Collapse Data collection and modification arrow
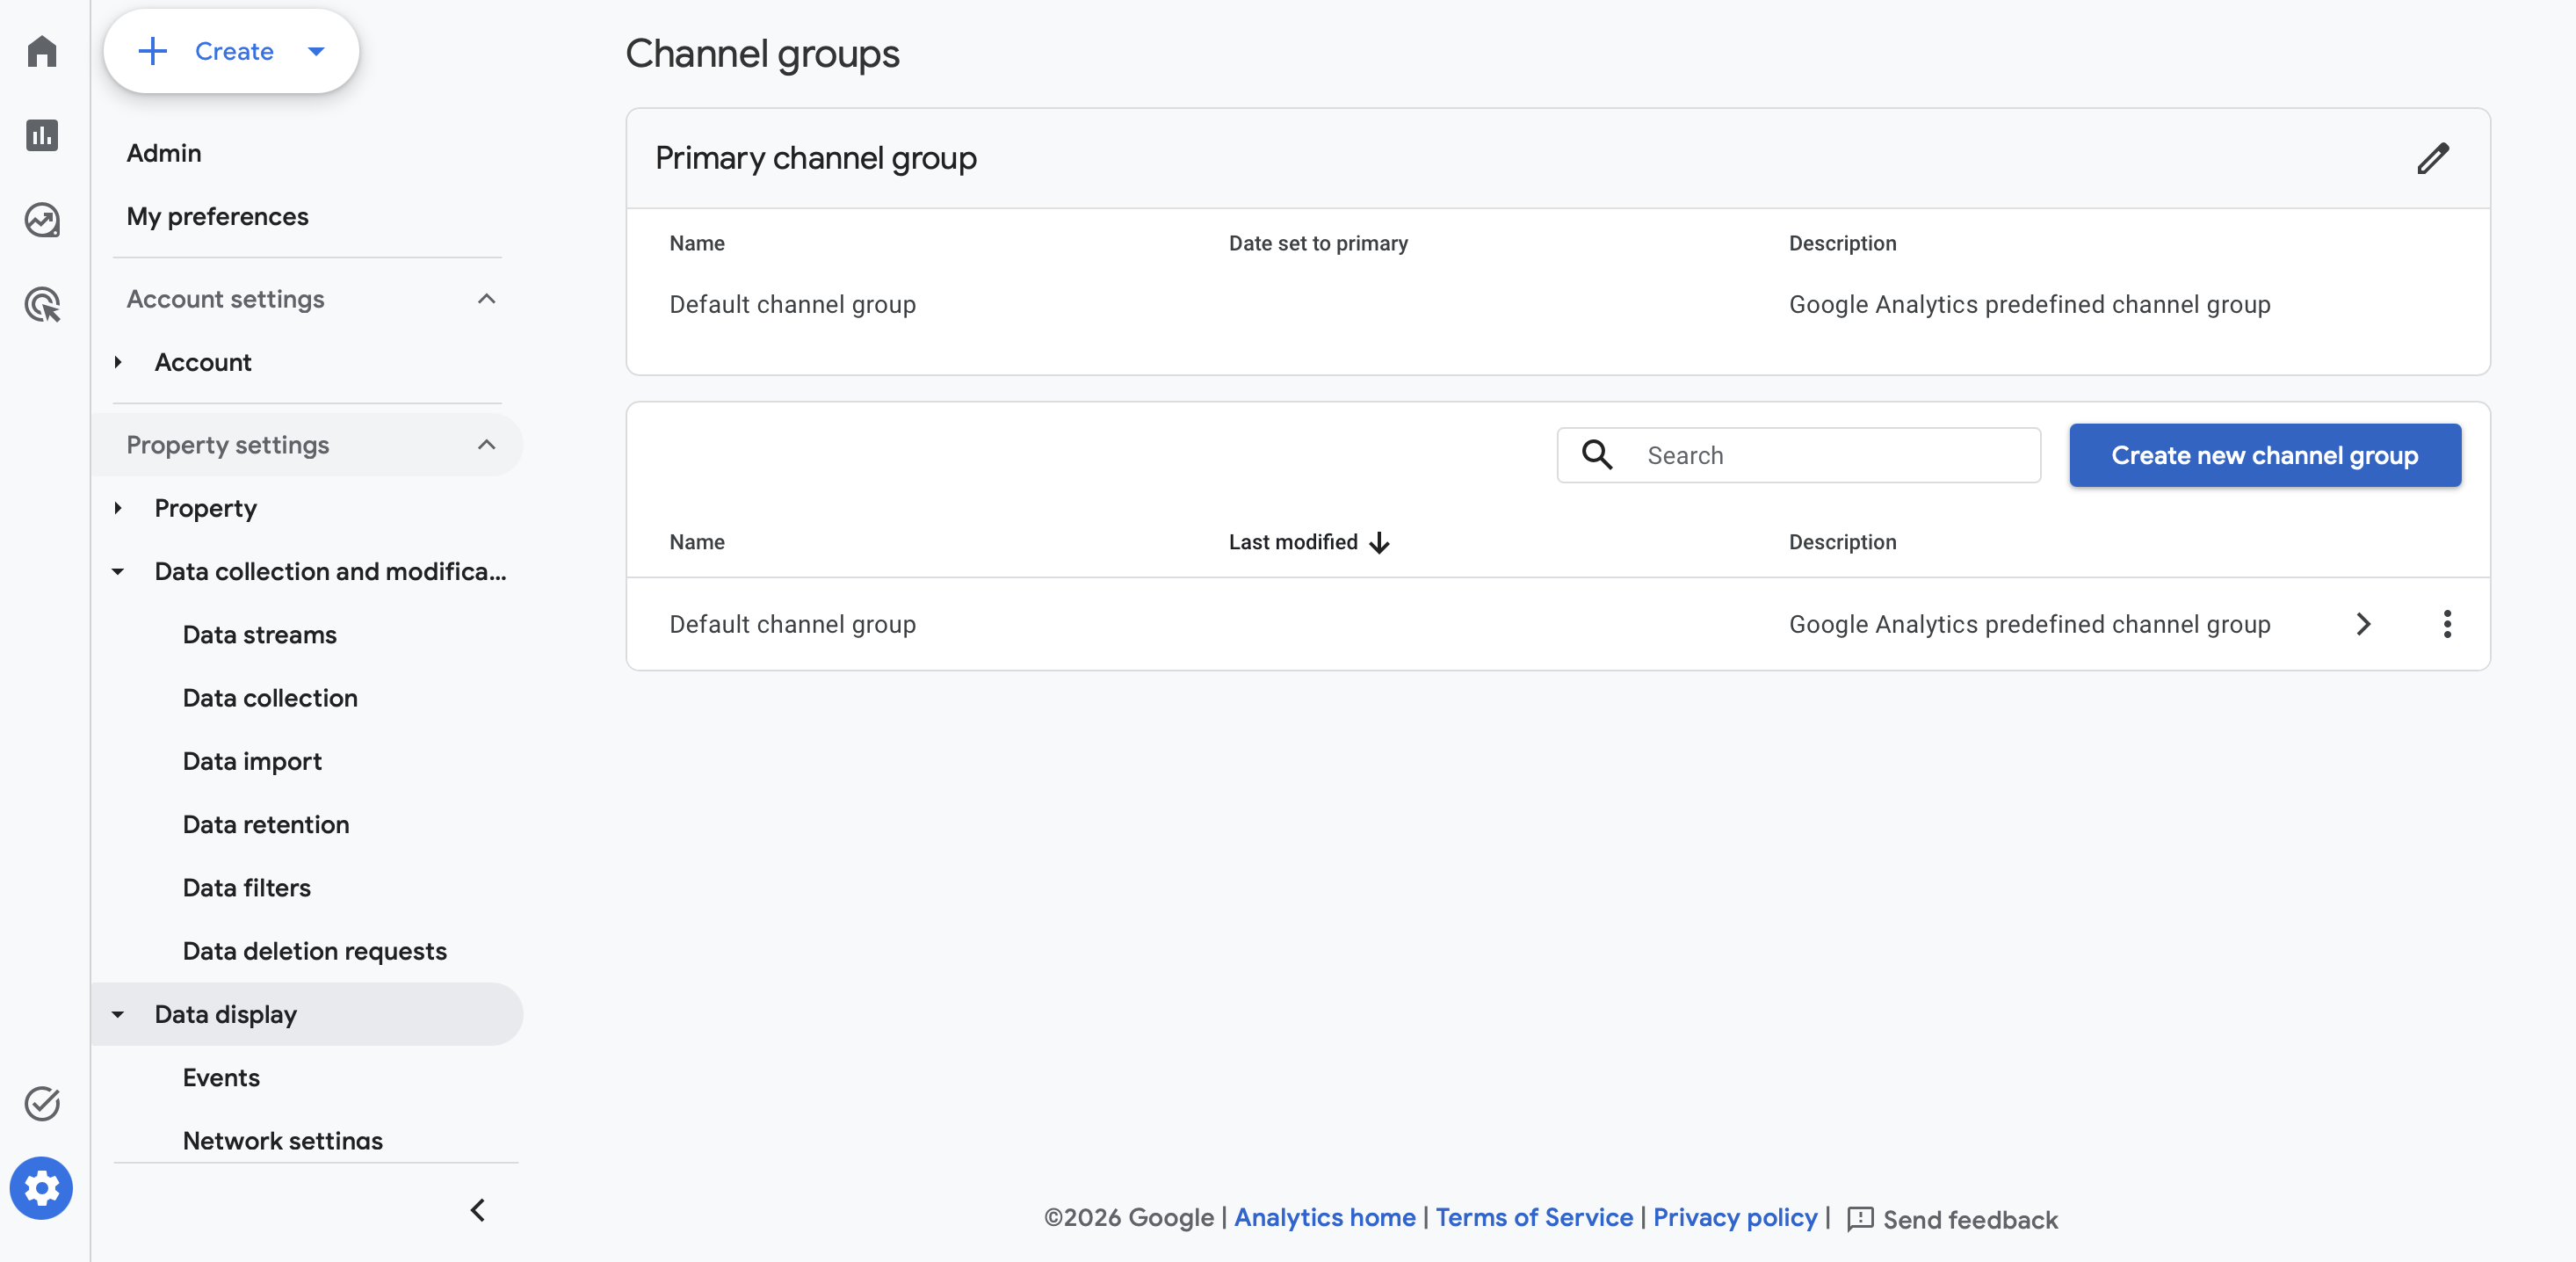The height and width of the screenshot is (1262, 2576). (x=118, y=571)
